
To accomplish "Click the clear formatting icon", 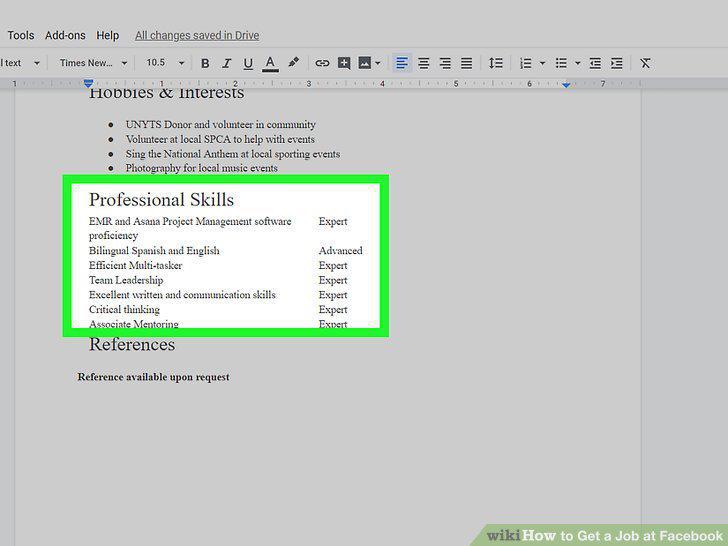I will tap(645, 63).
